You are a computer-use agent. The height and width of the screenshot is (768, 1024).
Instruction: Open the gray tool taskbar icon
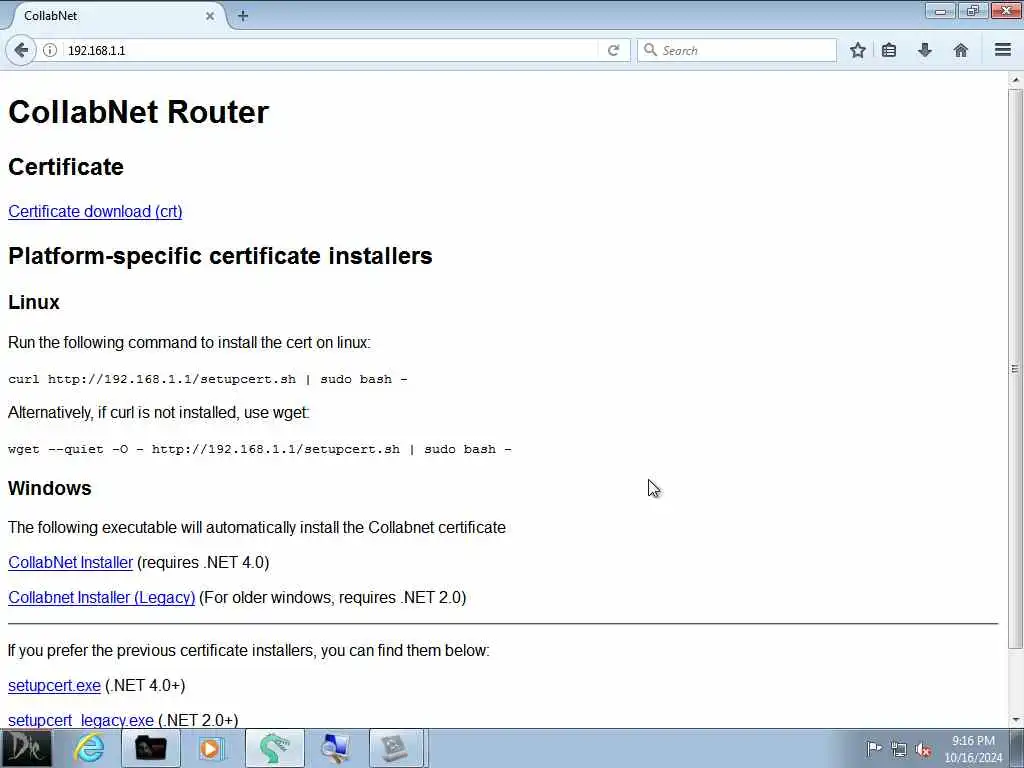tap(397, 748)
